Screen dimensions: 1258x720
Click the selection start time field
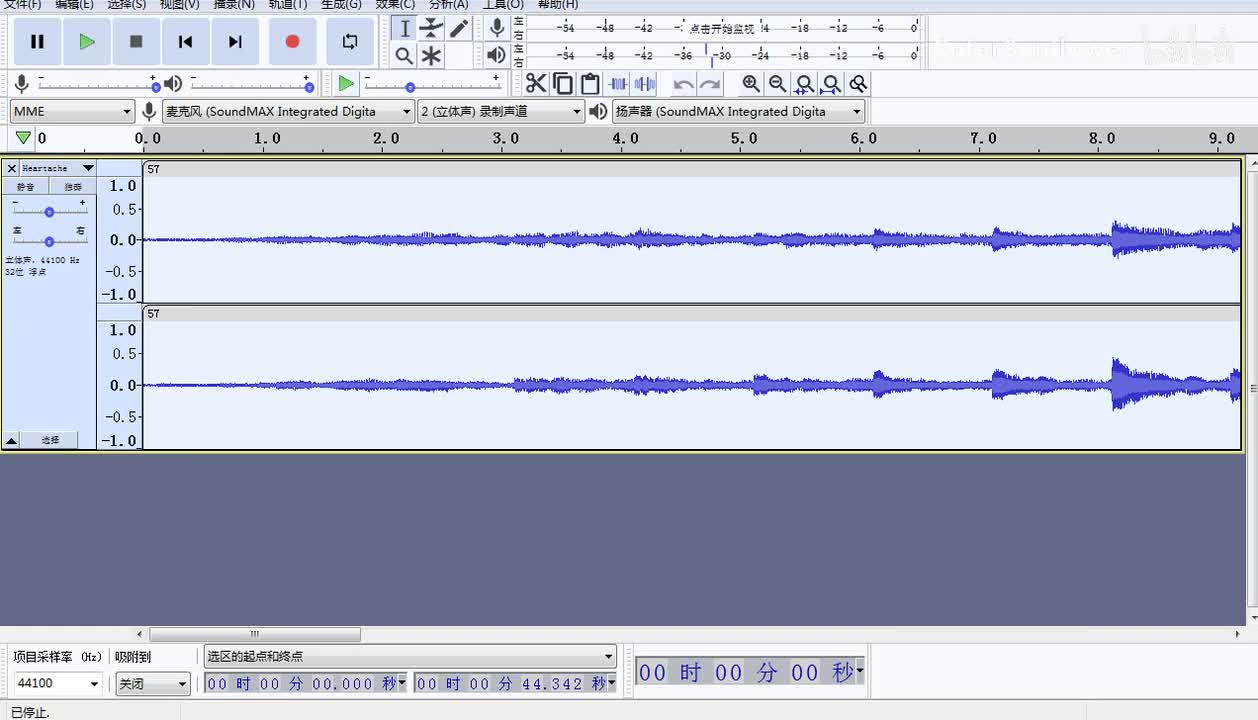tap(306, 684)
